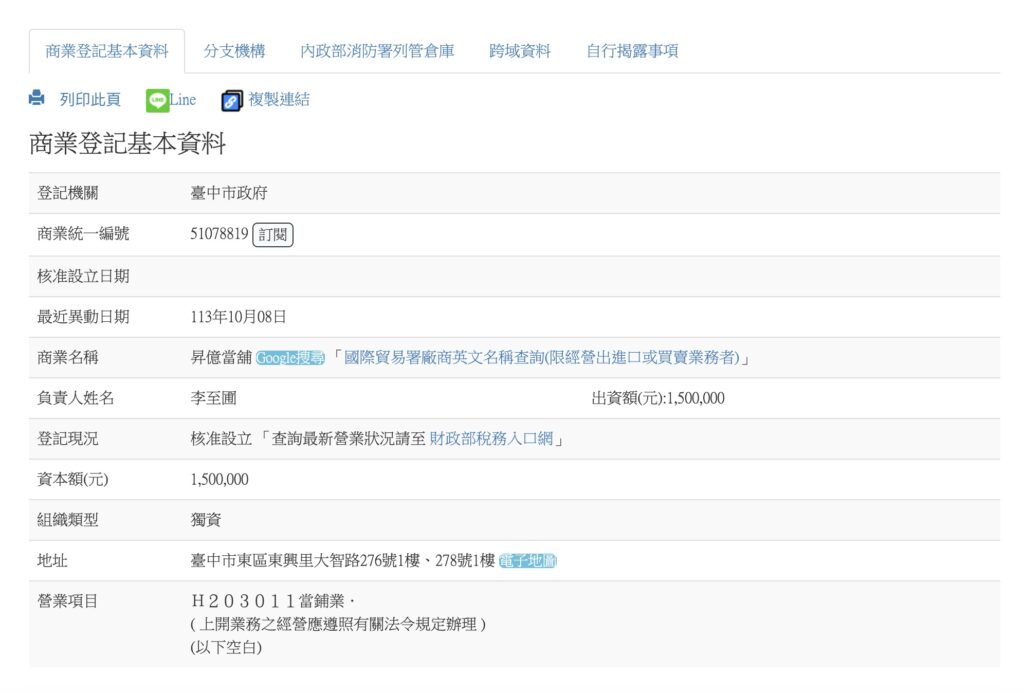Click the blue chain-link copy icon

pyautogui.click(x=232, y=99)
